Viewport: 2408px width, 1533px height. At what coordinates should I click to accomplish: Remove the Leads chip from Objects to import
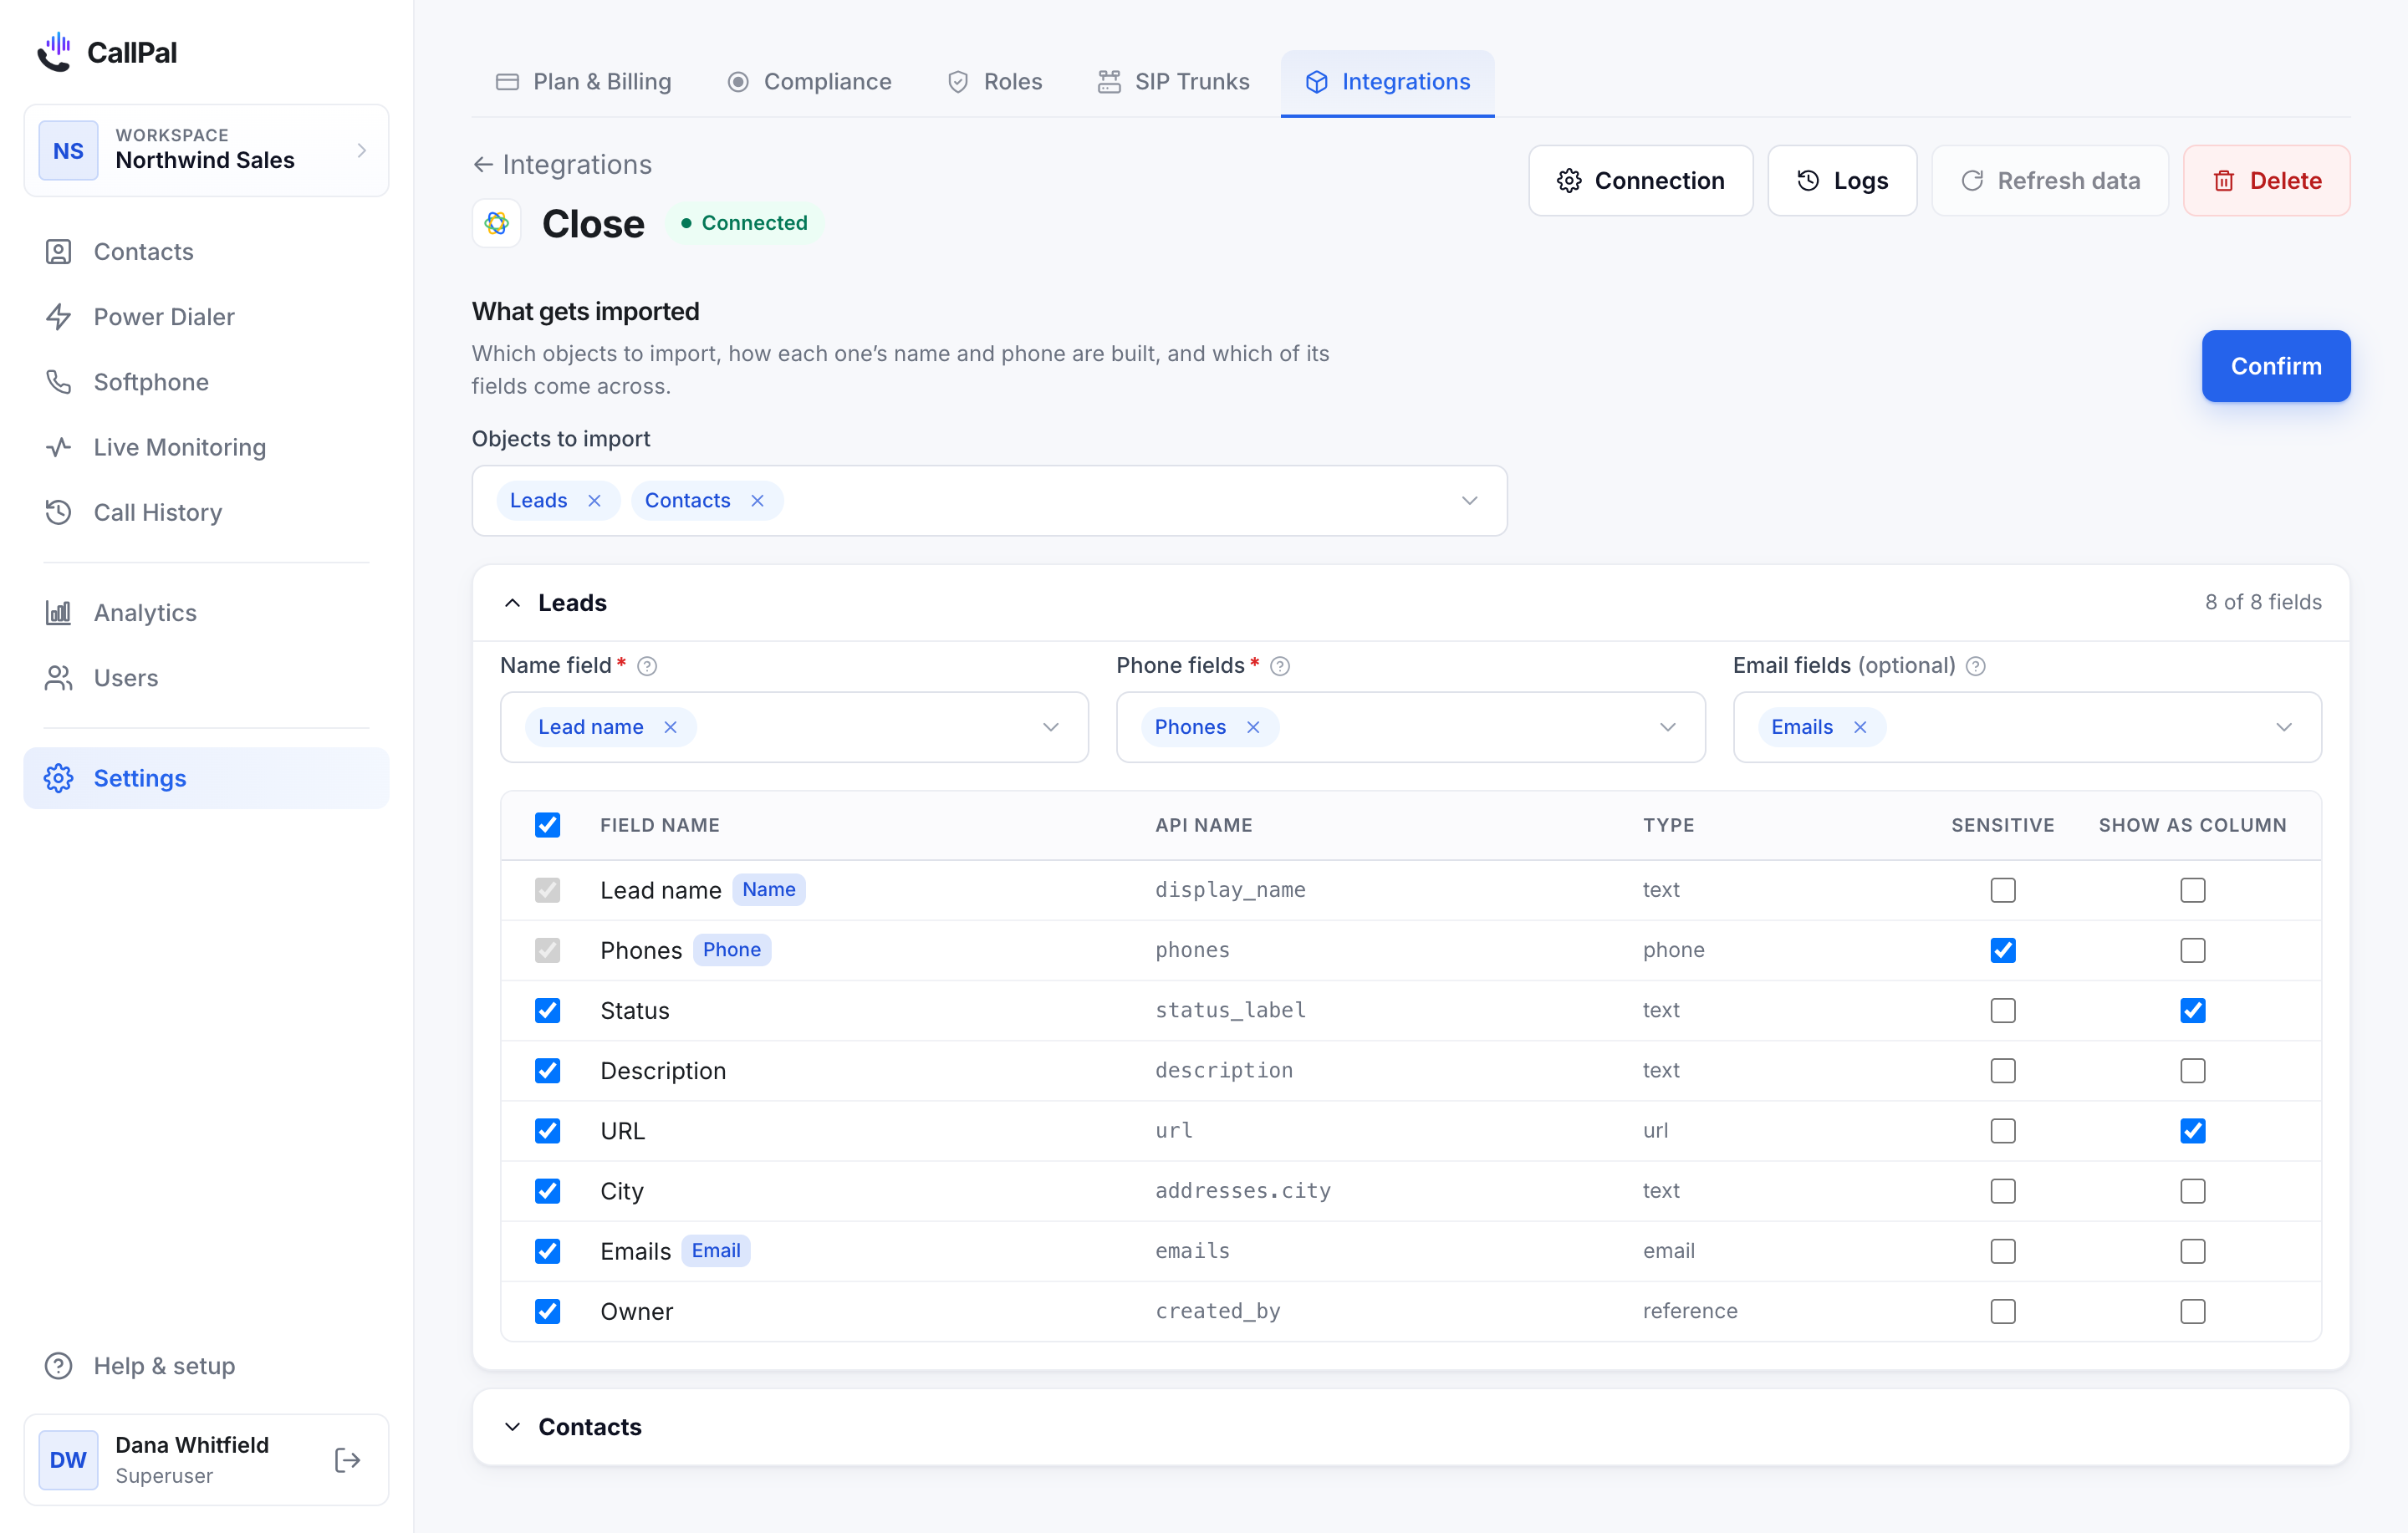coord(595,501)
